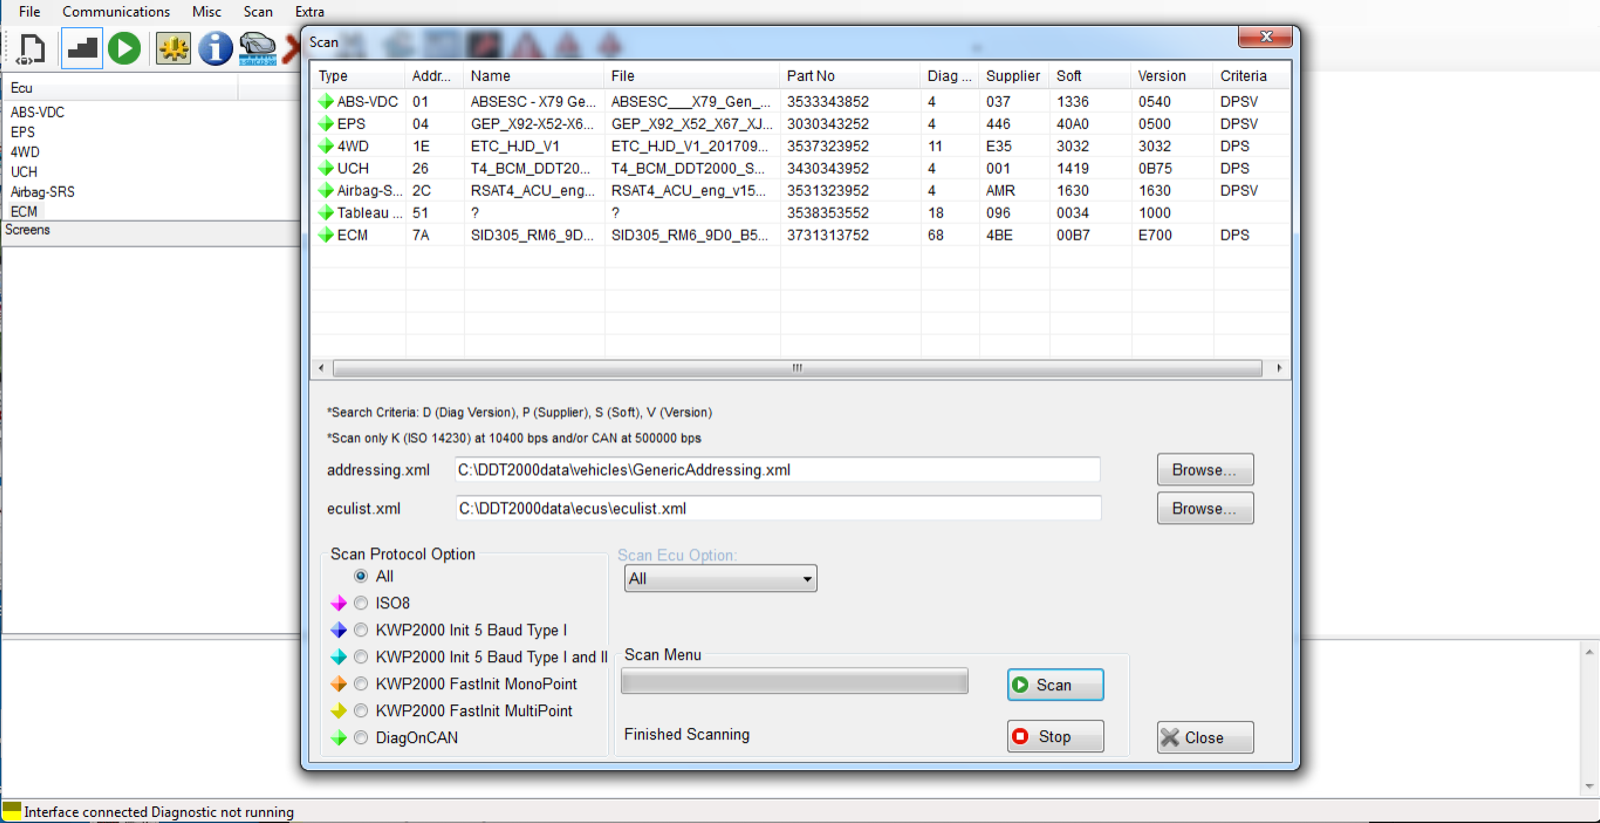Viewport: 1600px width, 823px height.
Task: Select 4WD in the Ecu list panel
Action: (25, 152)
